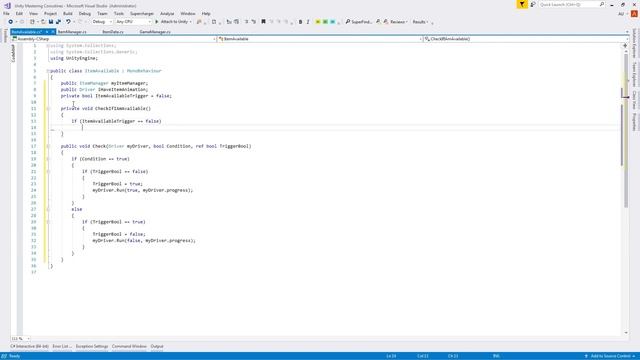
Task: Click the Open File toolbar icon
Action: [43, 22]
